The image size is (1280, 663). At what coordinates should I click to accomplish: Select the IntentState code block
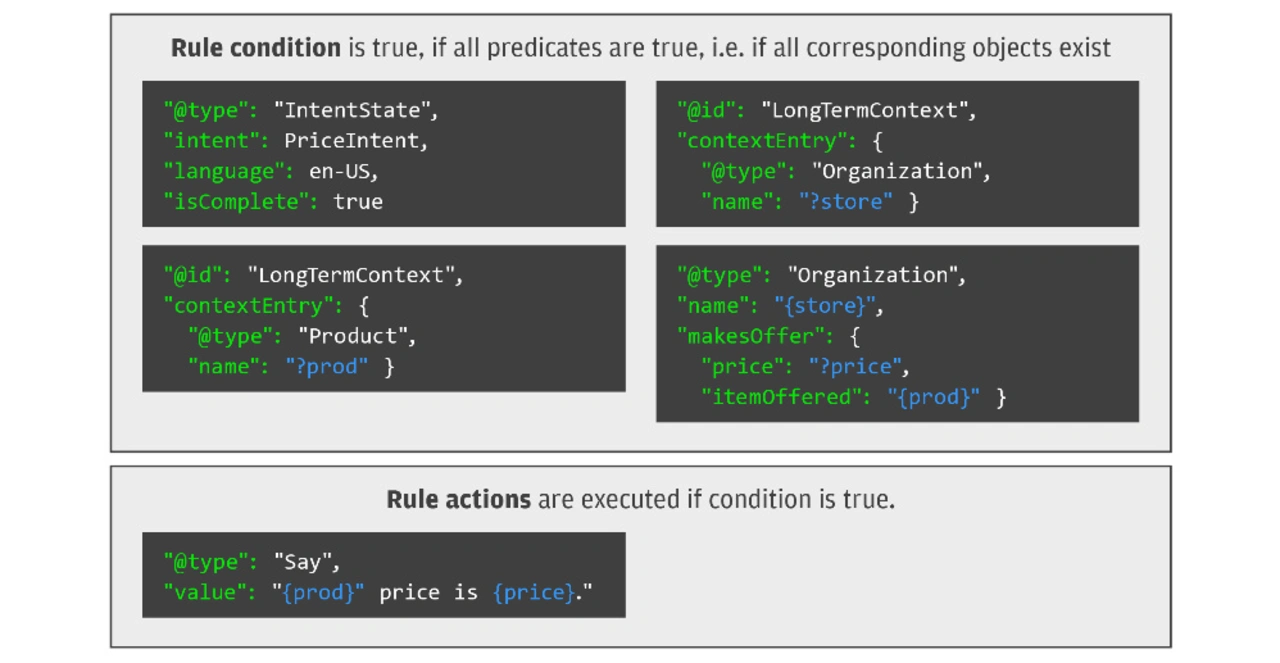tap(384, 154)
